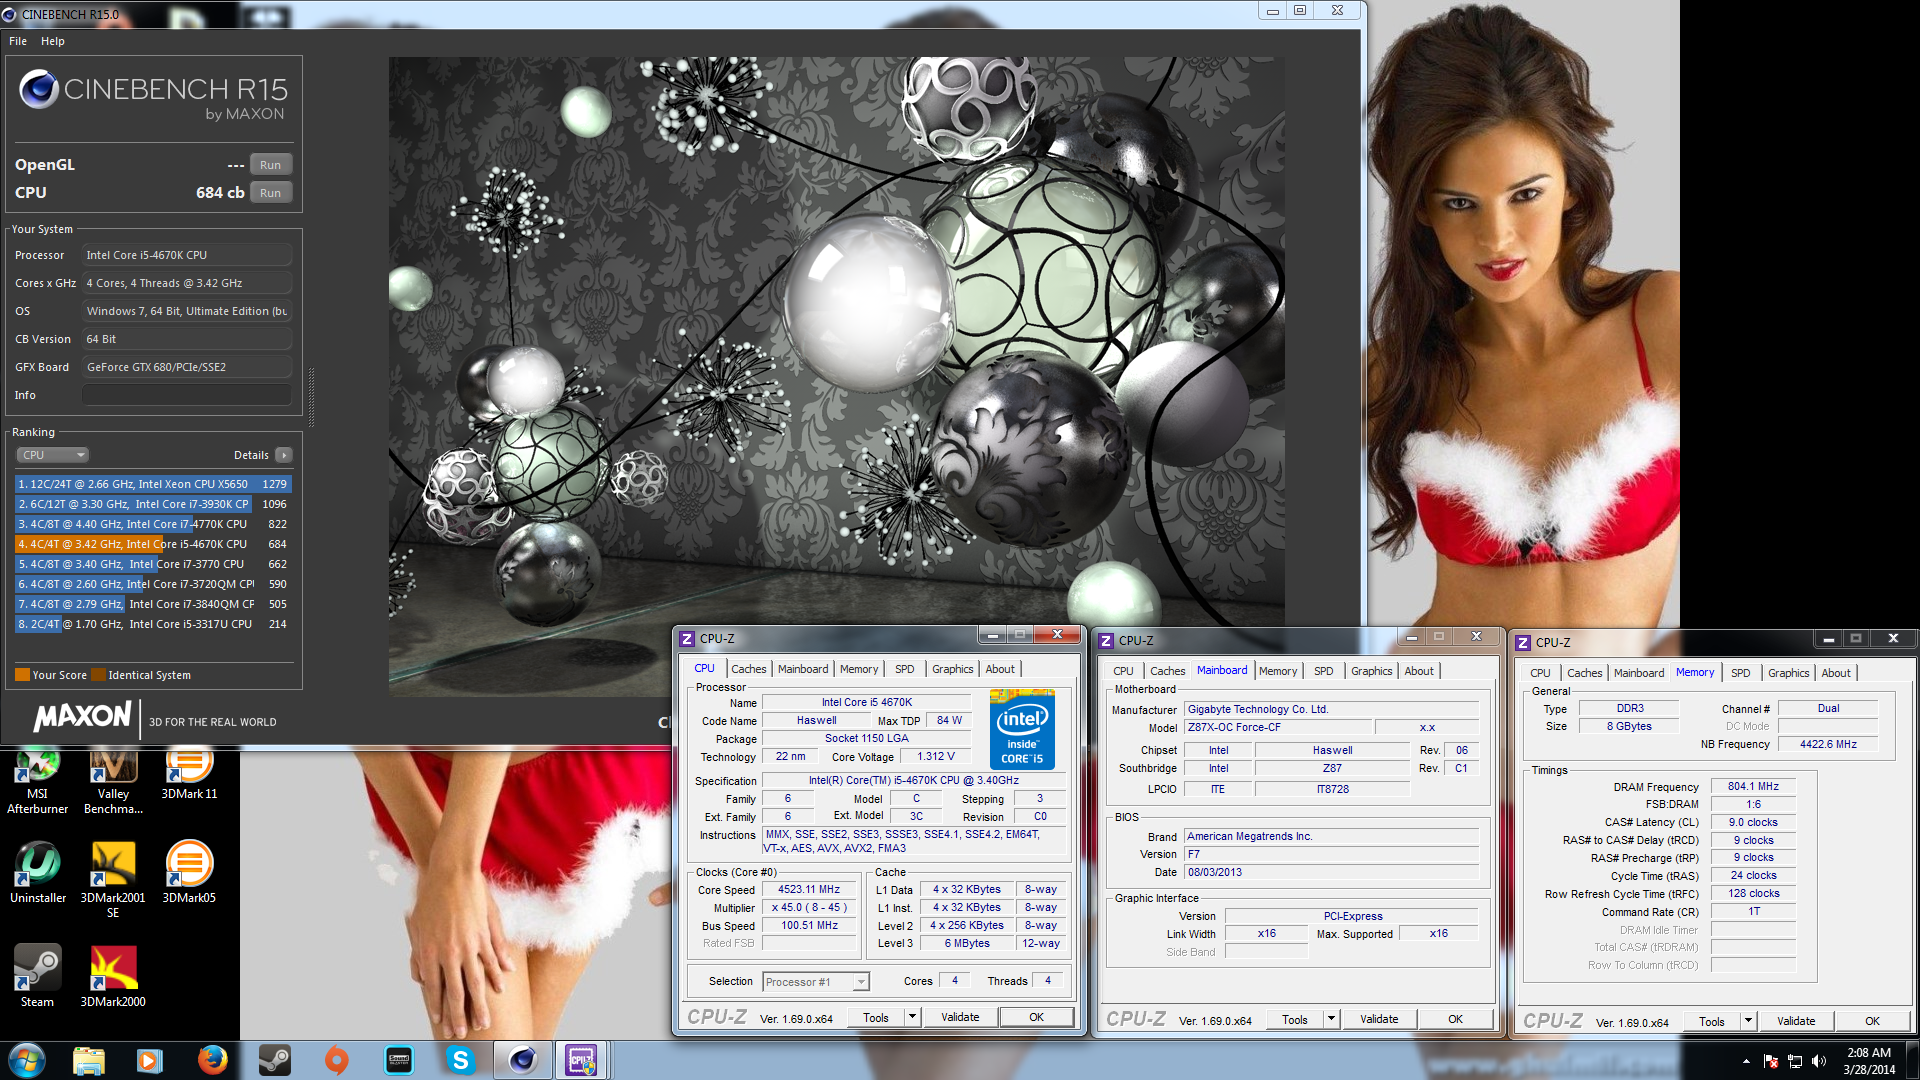1920x1080 pixels.
Task: Click the MAXON logo in Cinebench
Action: [82, 717]
